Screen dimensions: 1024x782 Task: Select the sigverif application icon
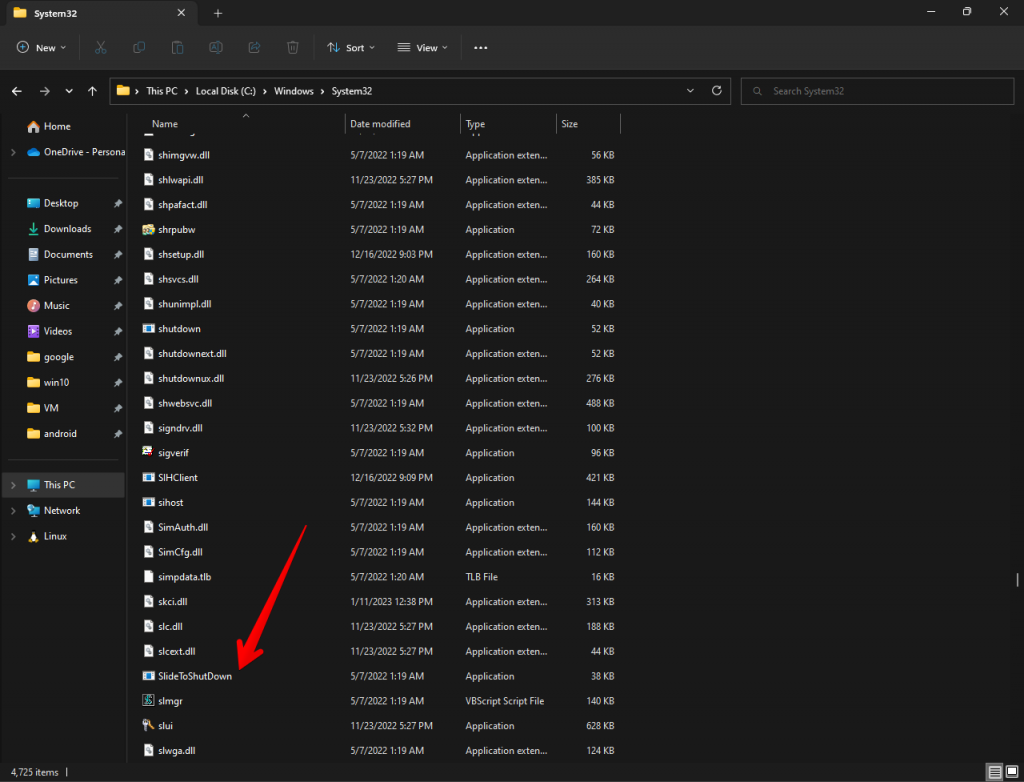tap(148, 453)
